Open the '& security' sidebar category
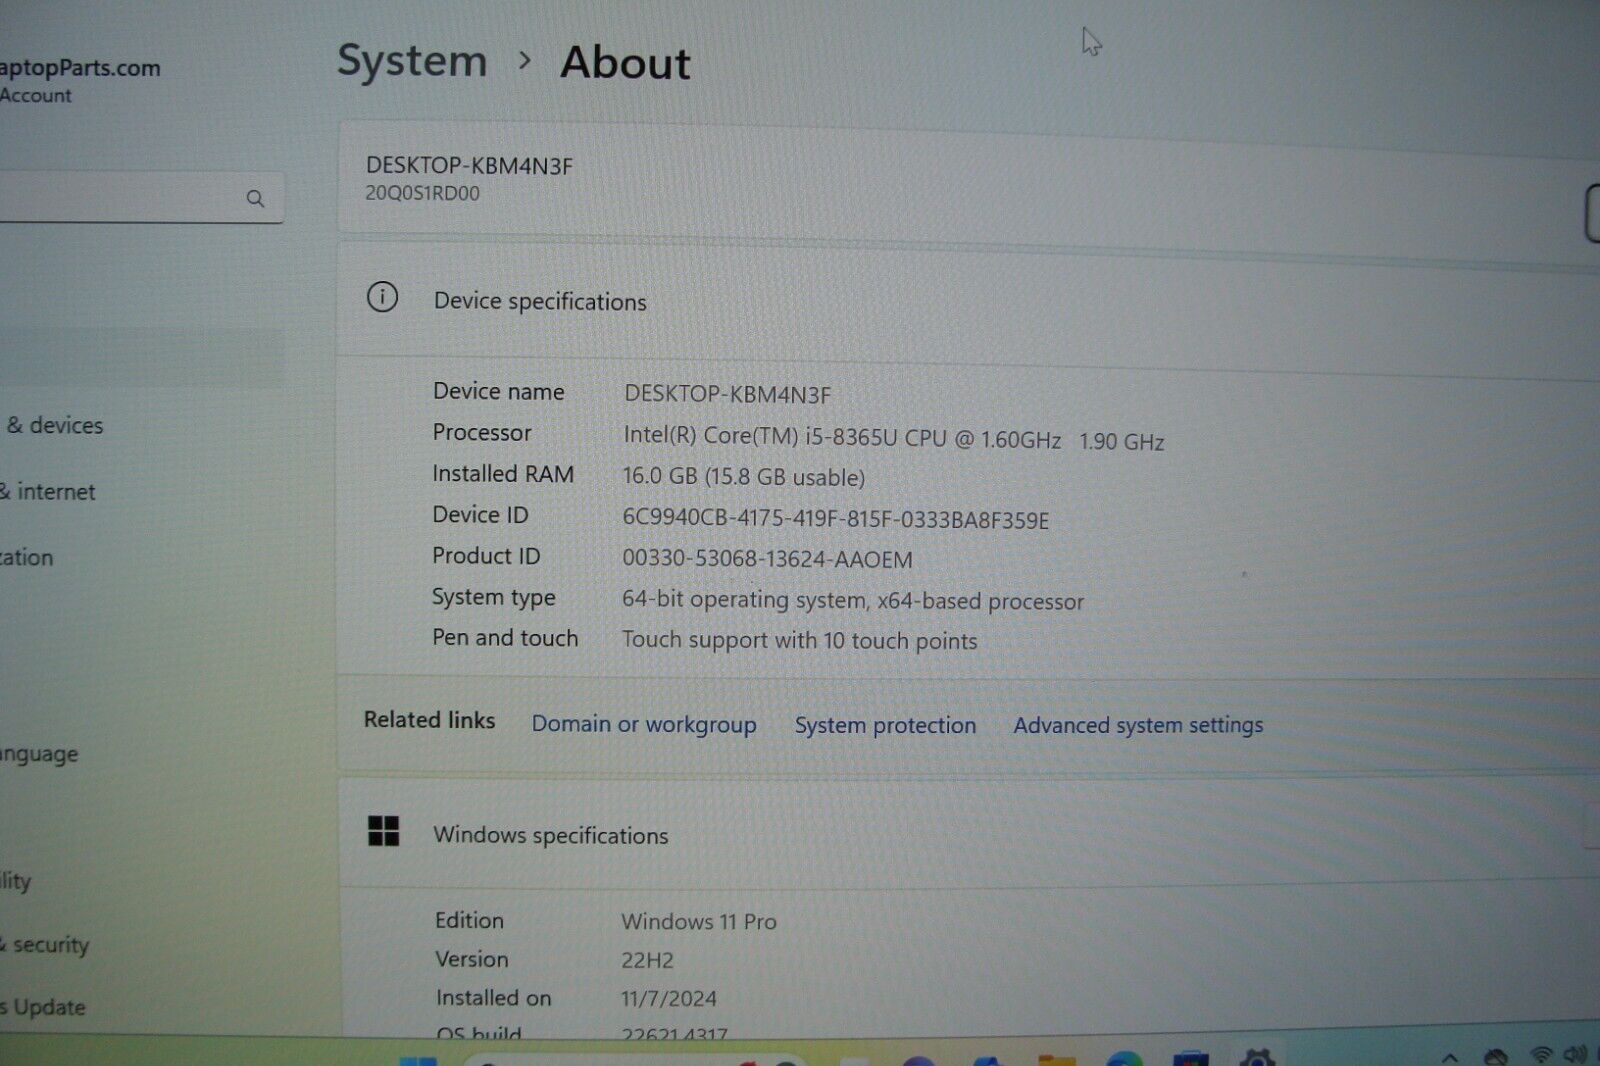 [45, 944]
